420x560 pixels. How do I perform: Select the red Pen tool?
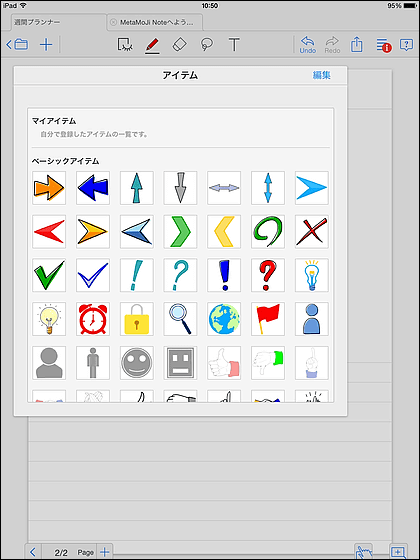point(152,45)
